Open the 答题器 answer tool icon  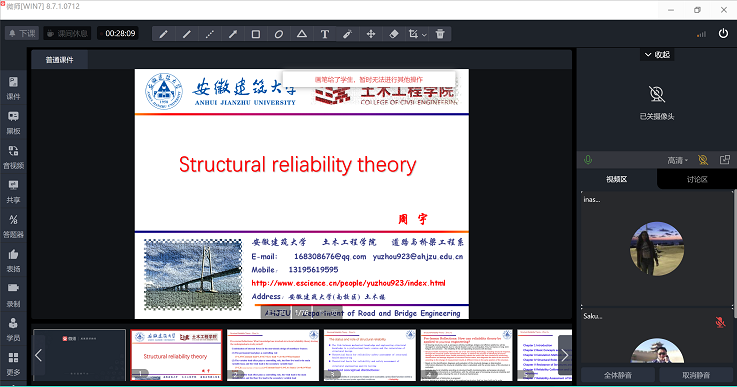pyautogui.click(x=13, y=226)
